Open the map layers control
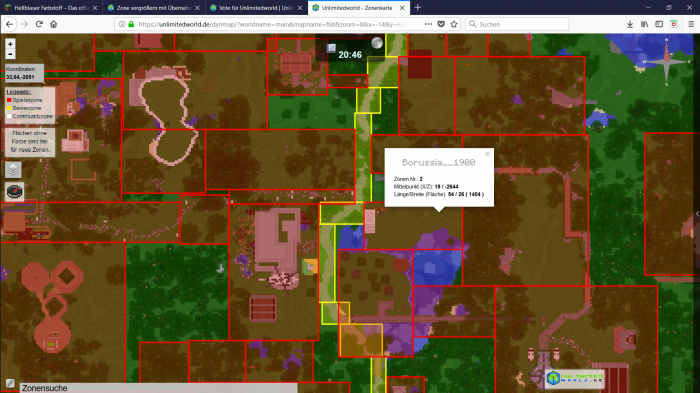Image resolution: width=700 pixels, height=393 pixels. [13, 170]
